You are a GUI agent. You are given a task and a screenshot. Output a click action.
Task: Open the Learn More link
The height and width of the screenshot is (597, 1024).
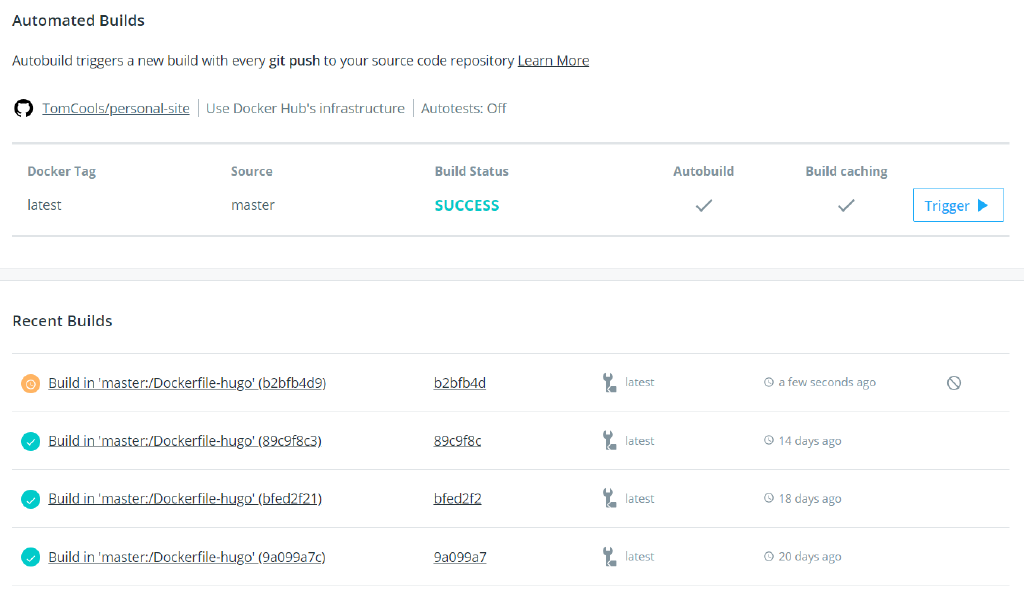coord(552,60)
